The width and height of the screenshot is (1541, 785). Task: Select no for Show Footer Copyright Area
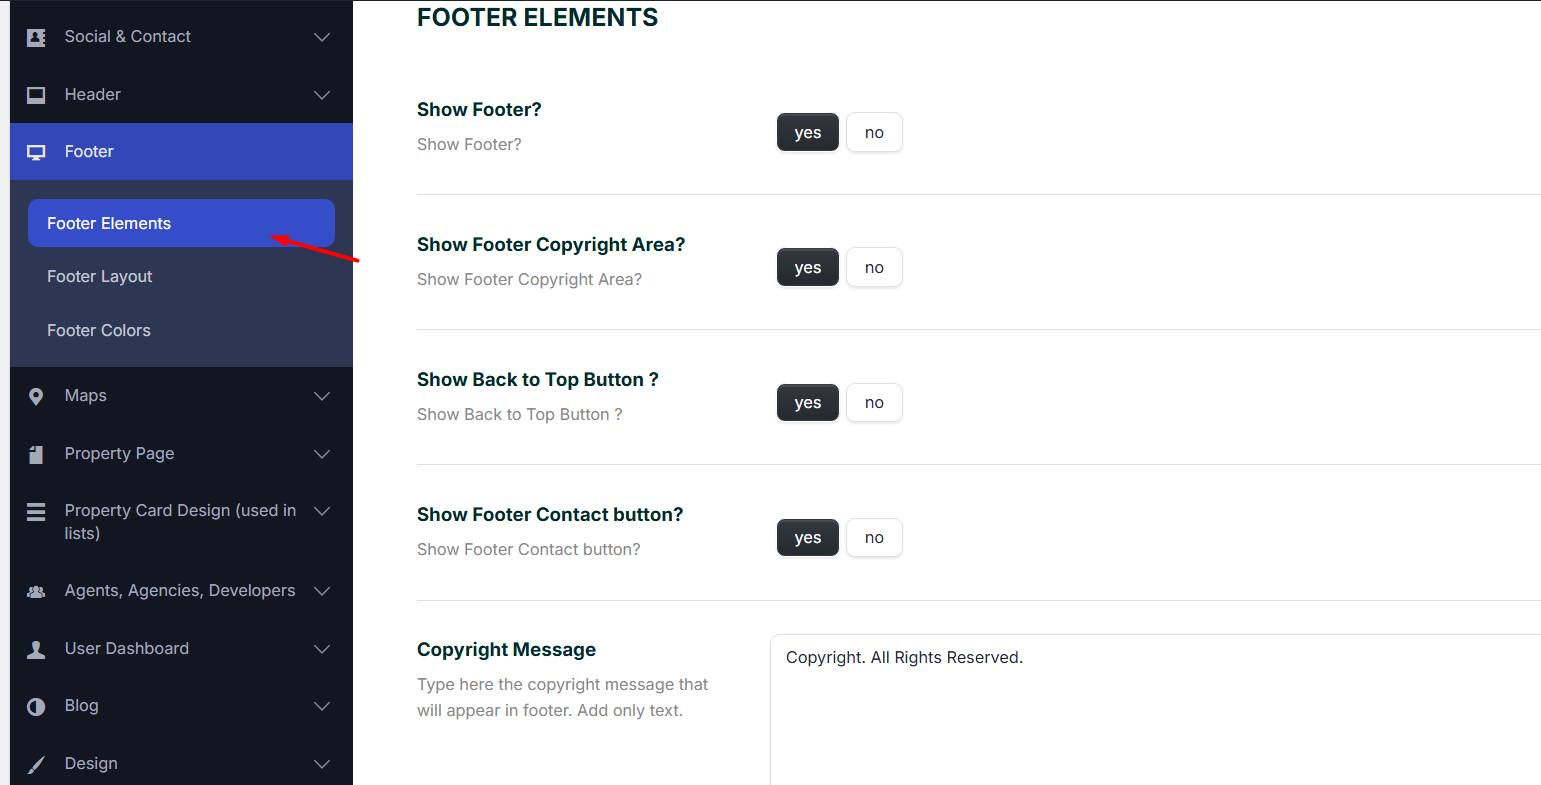(x=874, y=268)
